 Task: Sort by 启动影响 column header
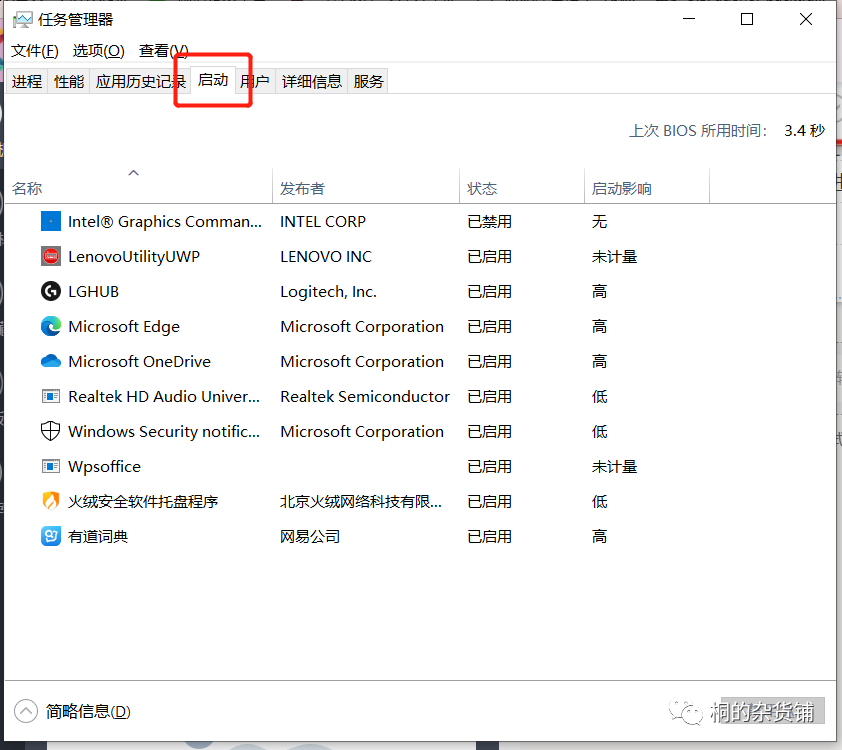point(621,188)
